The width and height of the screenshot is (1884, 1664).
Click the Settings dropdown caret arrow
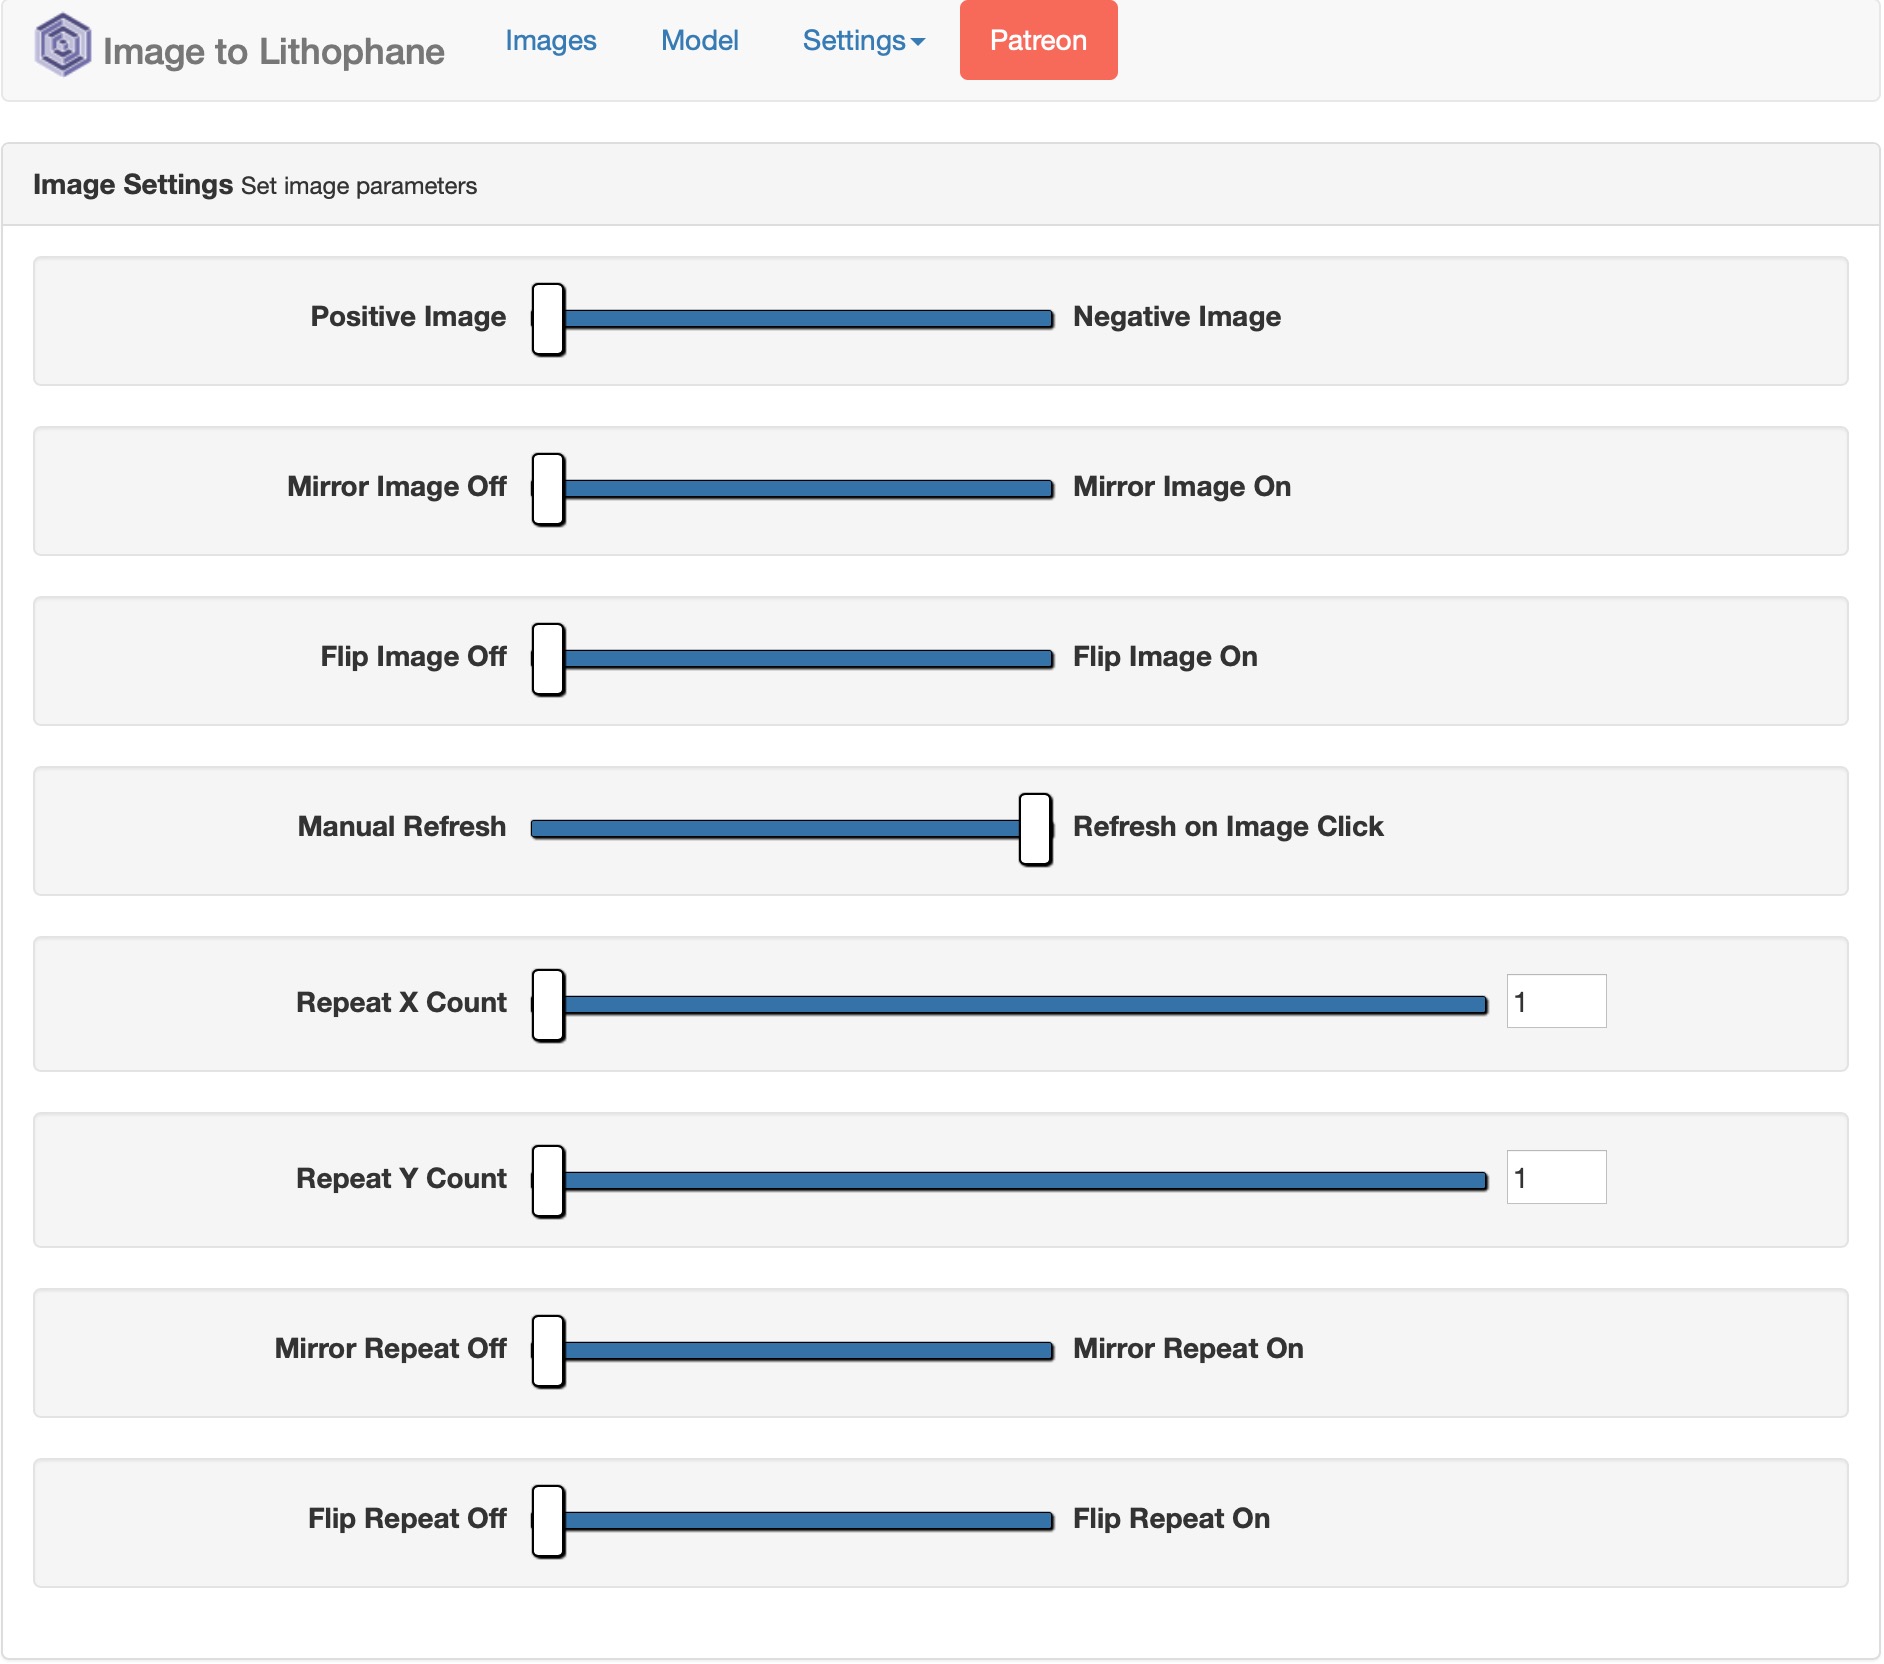(x=918, y=42)
